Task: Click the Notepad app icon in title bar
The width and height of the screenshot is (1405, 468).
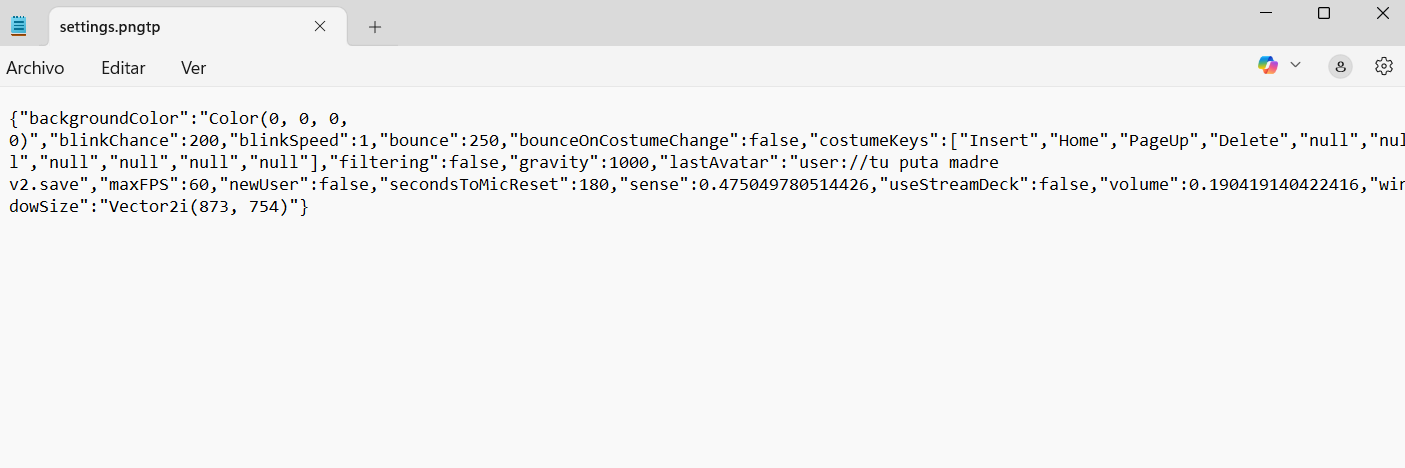Action: [x=19, y=26]
